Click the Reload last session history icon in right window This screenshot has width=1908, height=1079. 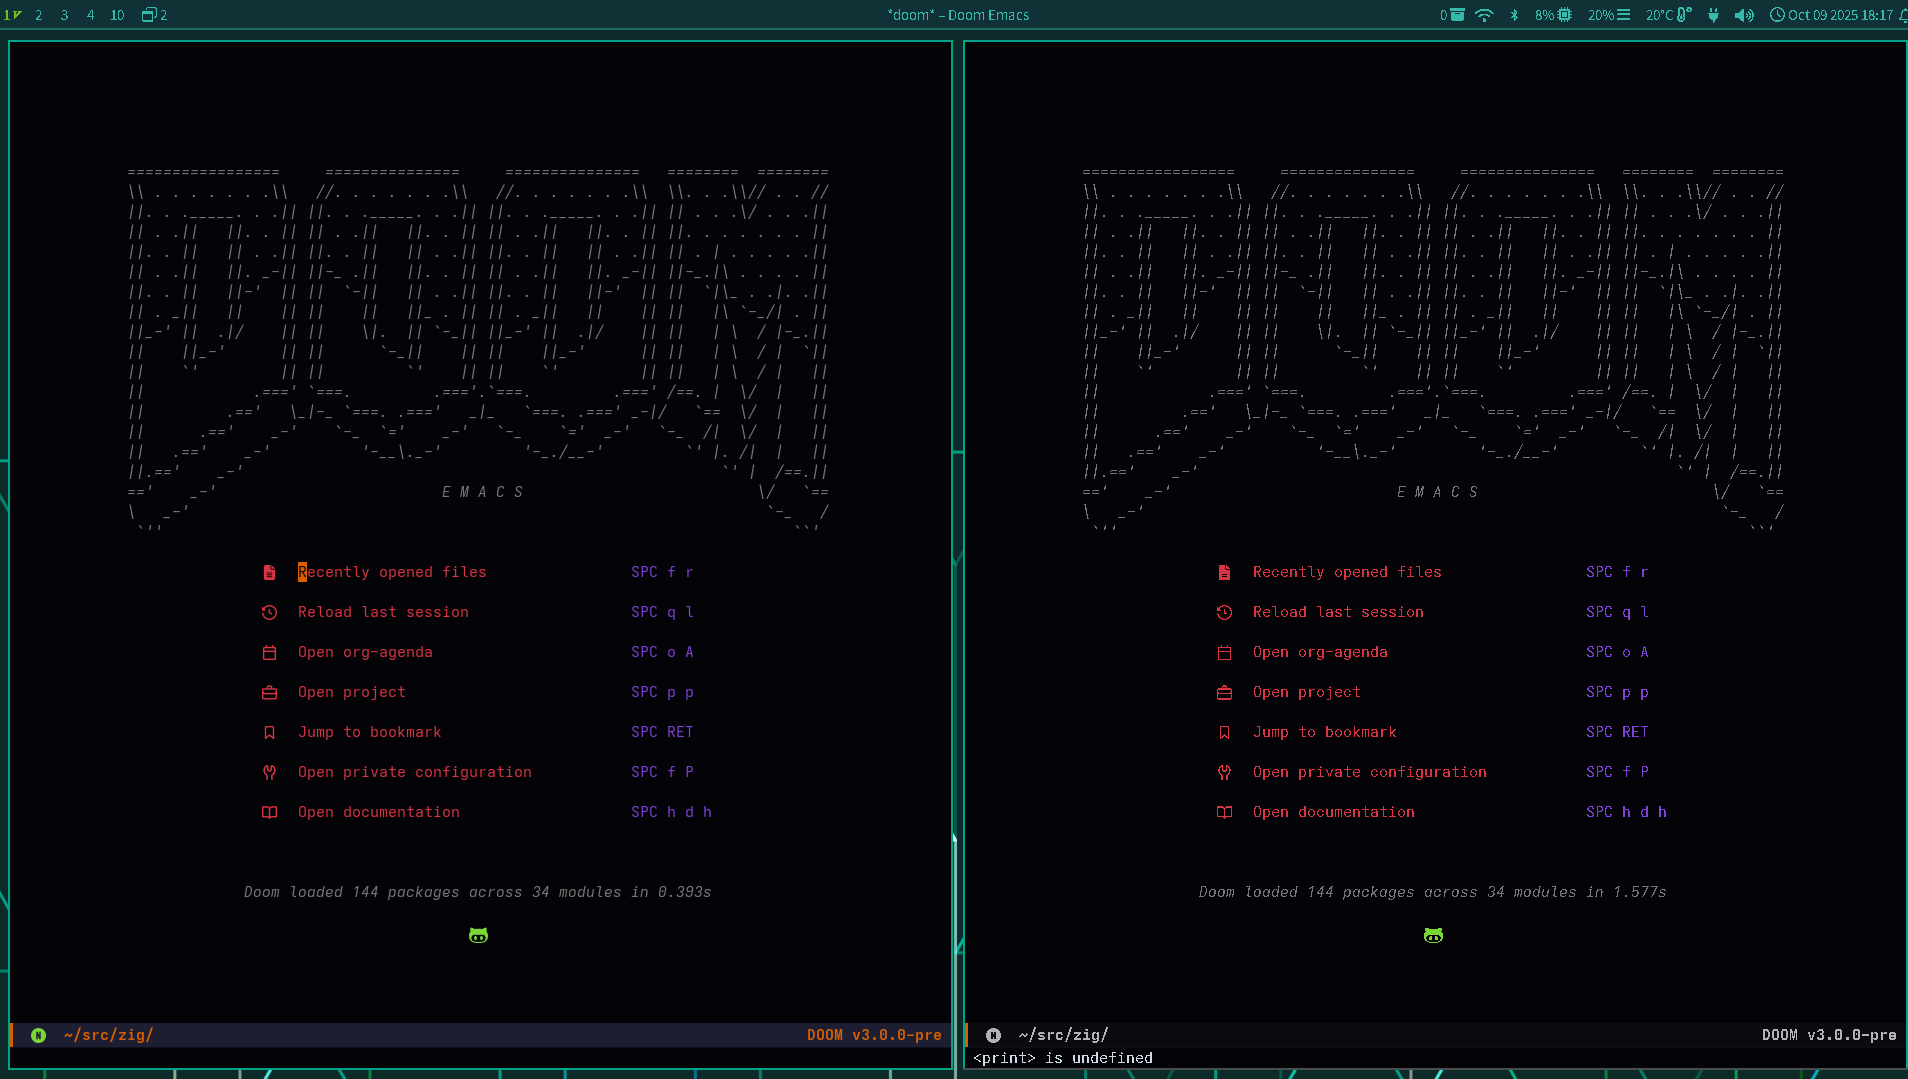(1224, 612)
